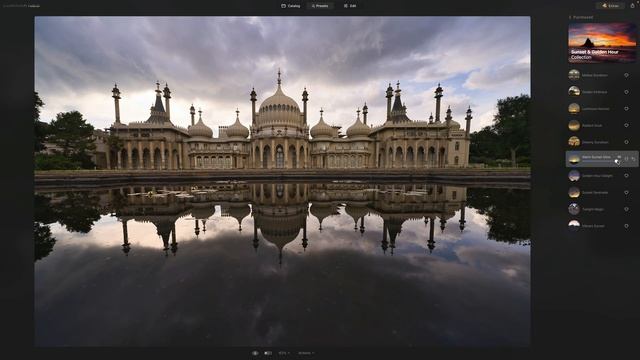Image resolution: width=640 pixels, height=360 pixels.
Task: Click the before/after compare icon
Action: coord(268,353)
